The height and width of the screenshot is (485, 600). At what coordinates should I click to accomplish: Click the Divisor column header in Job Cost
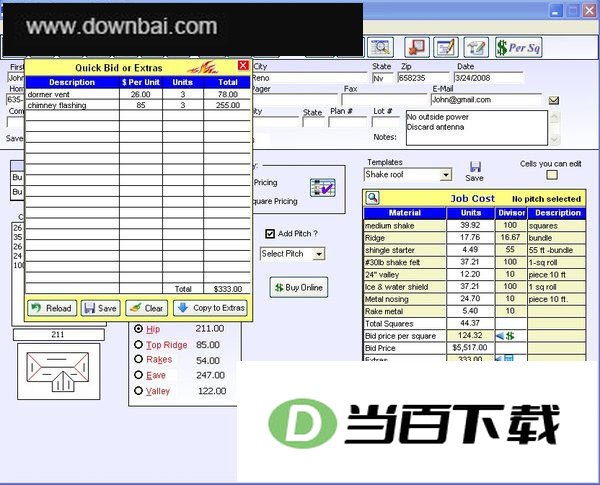tap(511, 213)
